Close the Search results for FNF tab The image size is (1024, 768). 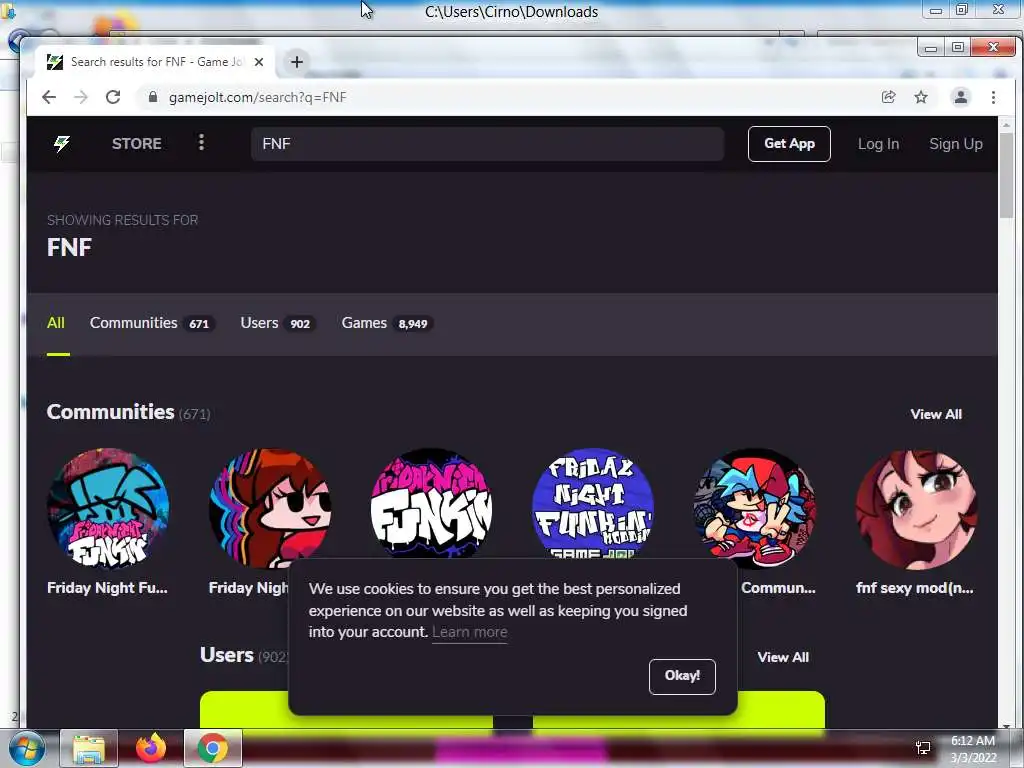(259, 62)
